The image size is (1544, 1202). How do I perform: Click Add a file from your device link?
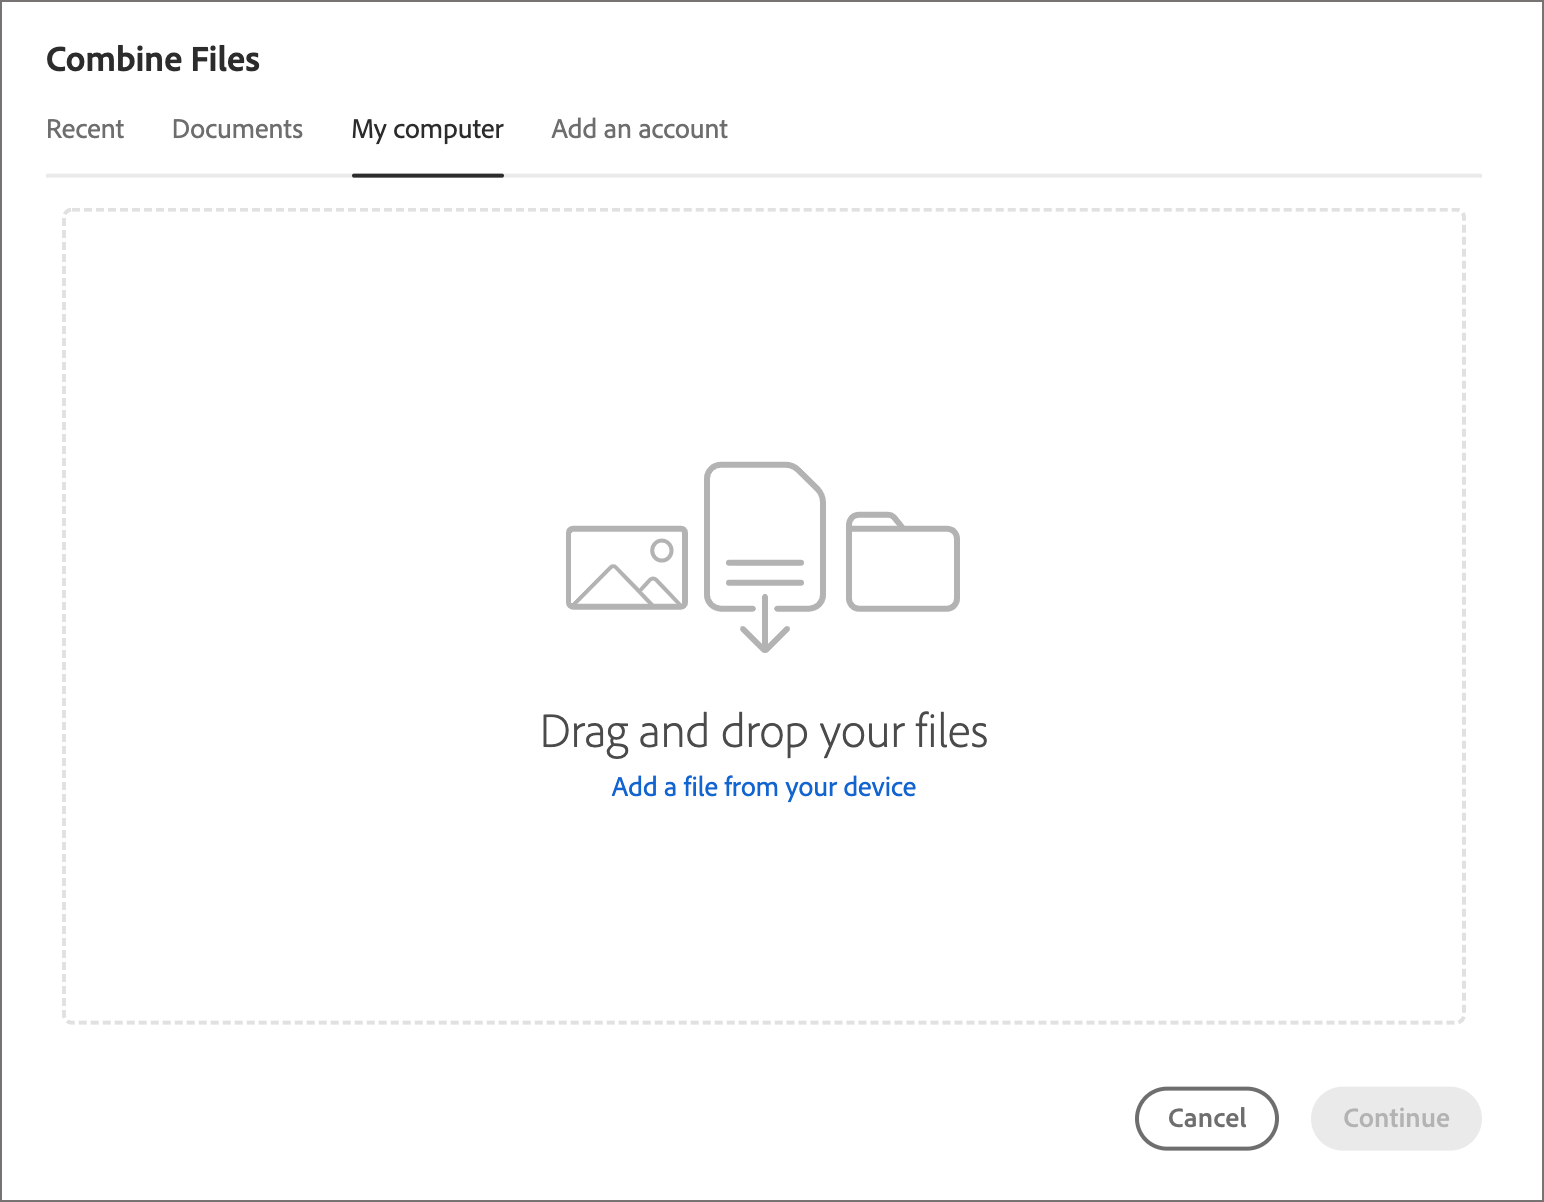click(764, 787)
